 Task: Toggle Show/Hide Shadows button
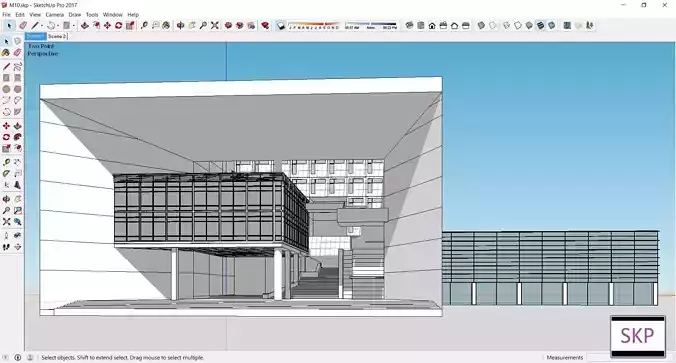tap(281, 26)
